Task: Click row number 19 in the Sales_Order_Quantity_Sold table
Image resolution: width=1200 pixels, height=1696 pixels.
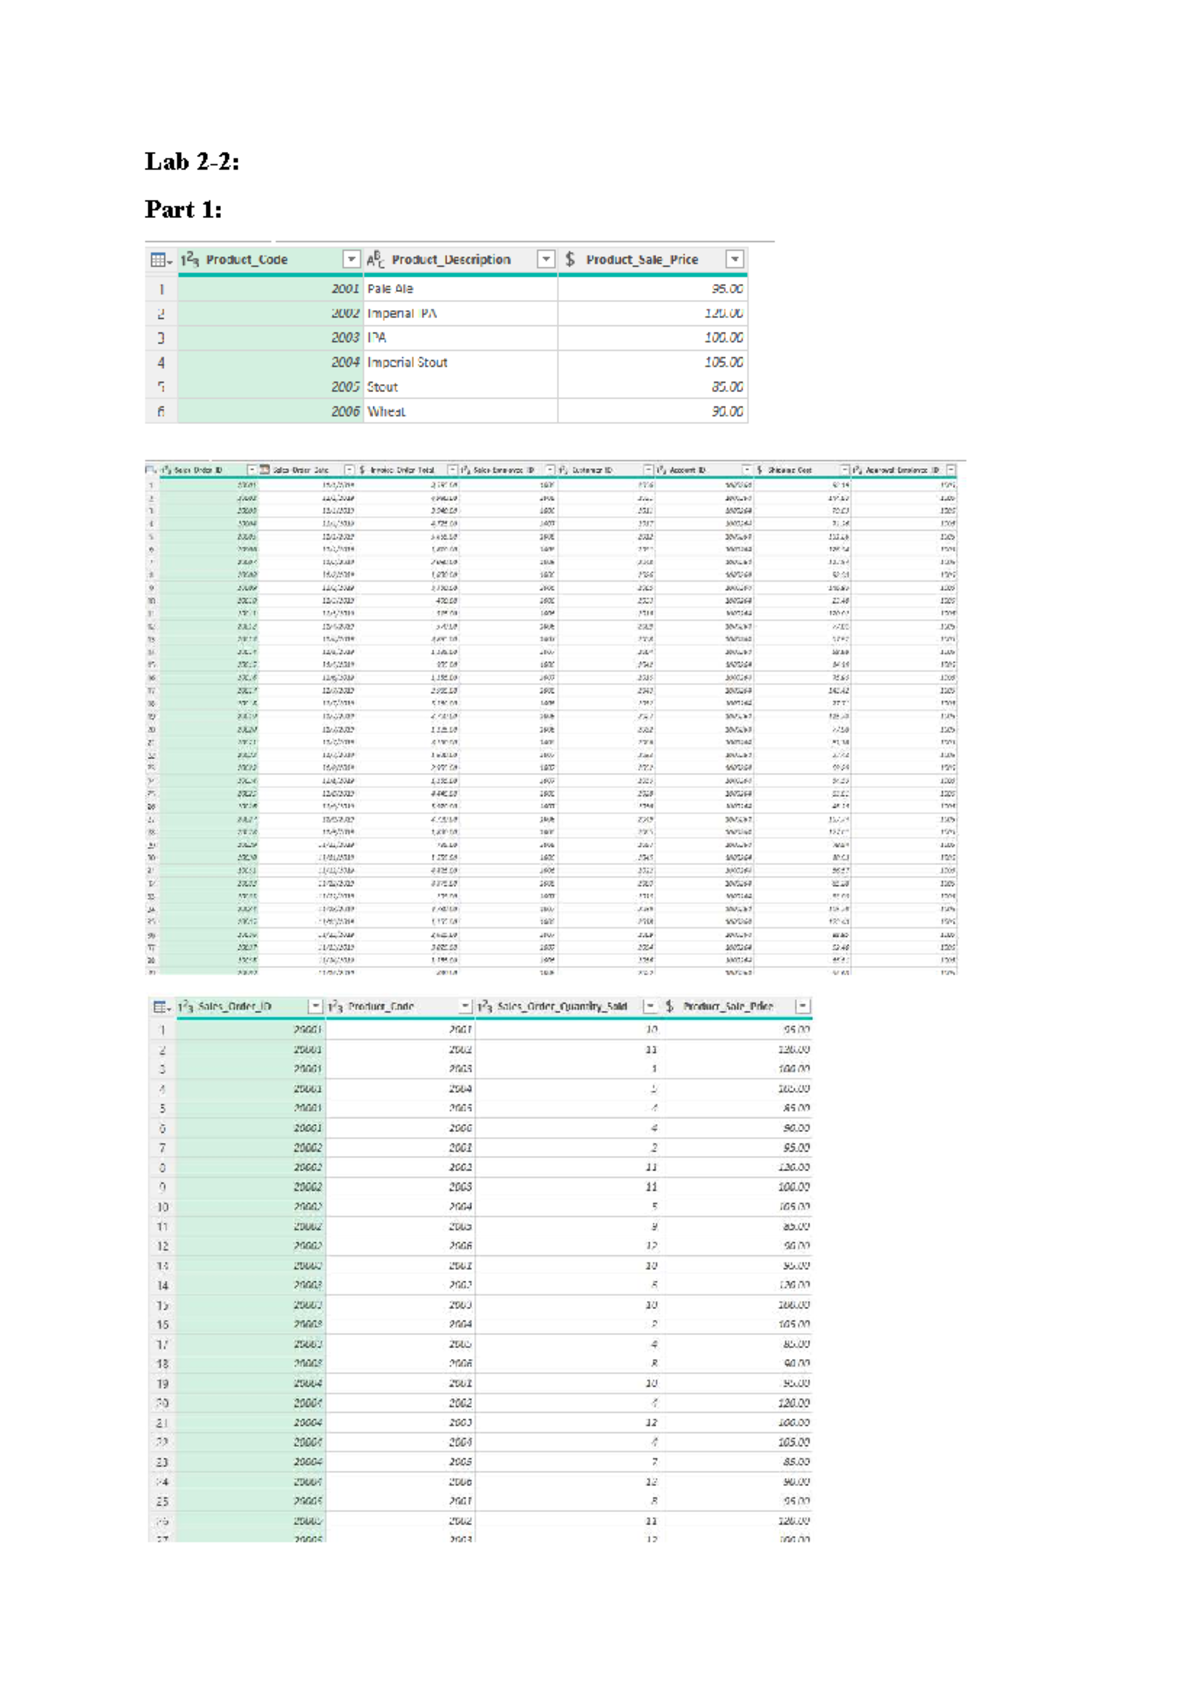Action: 162,1383
